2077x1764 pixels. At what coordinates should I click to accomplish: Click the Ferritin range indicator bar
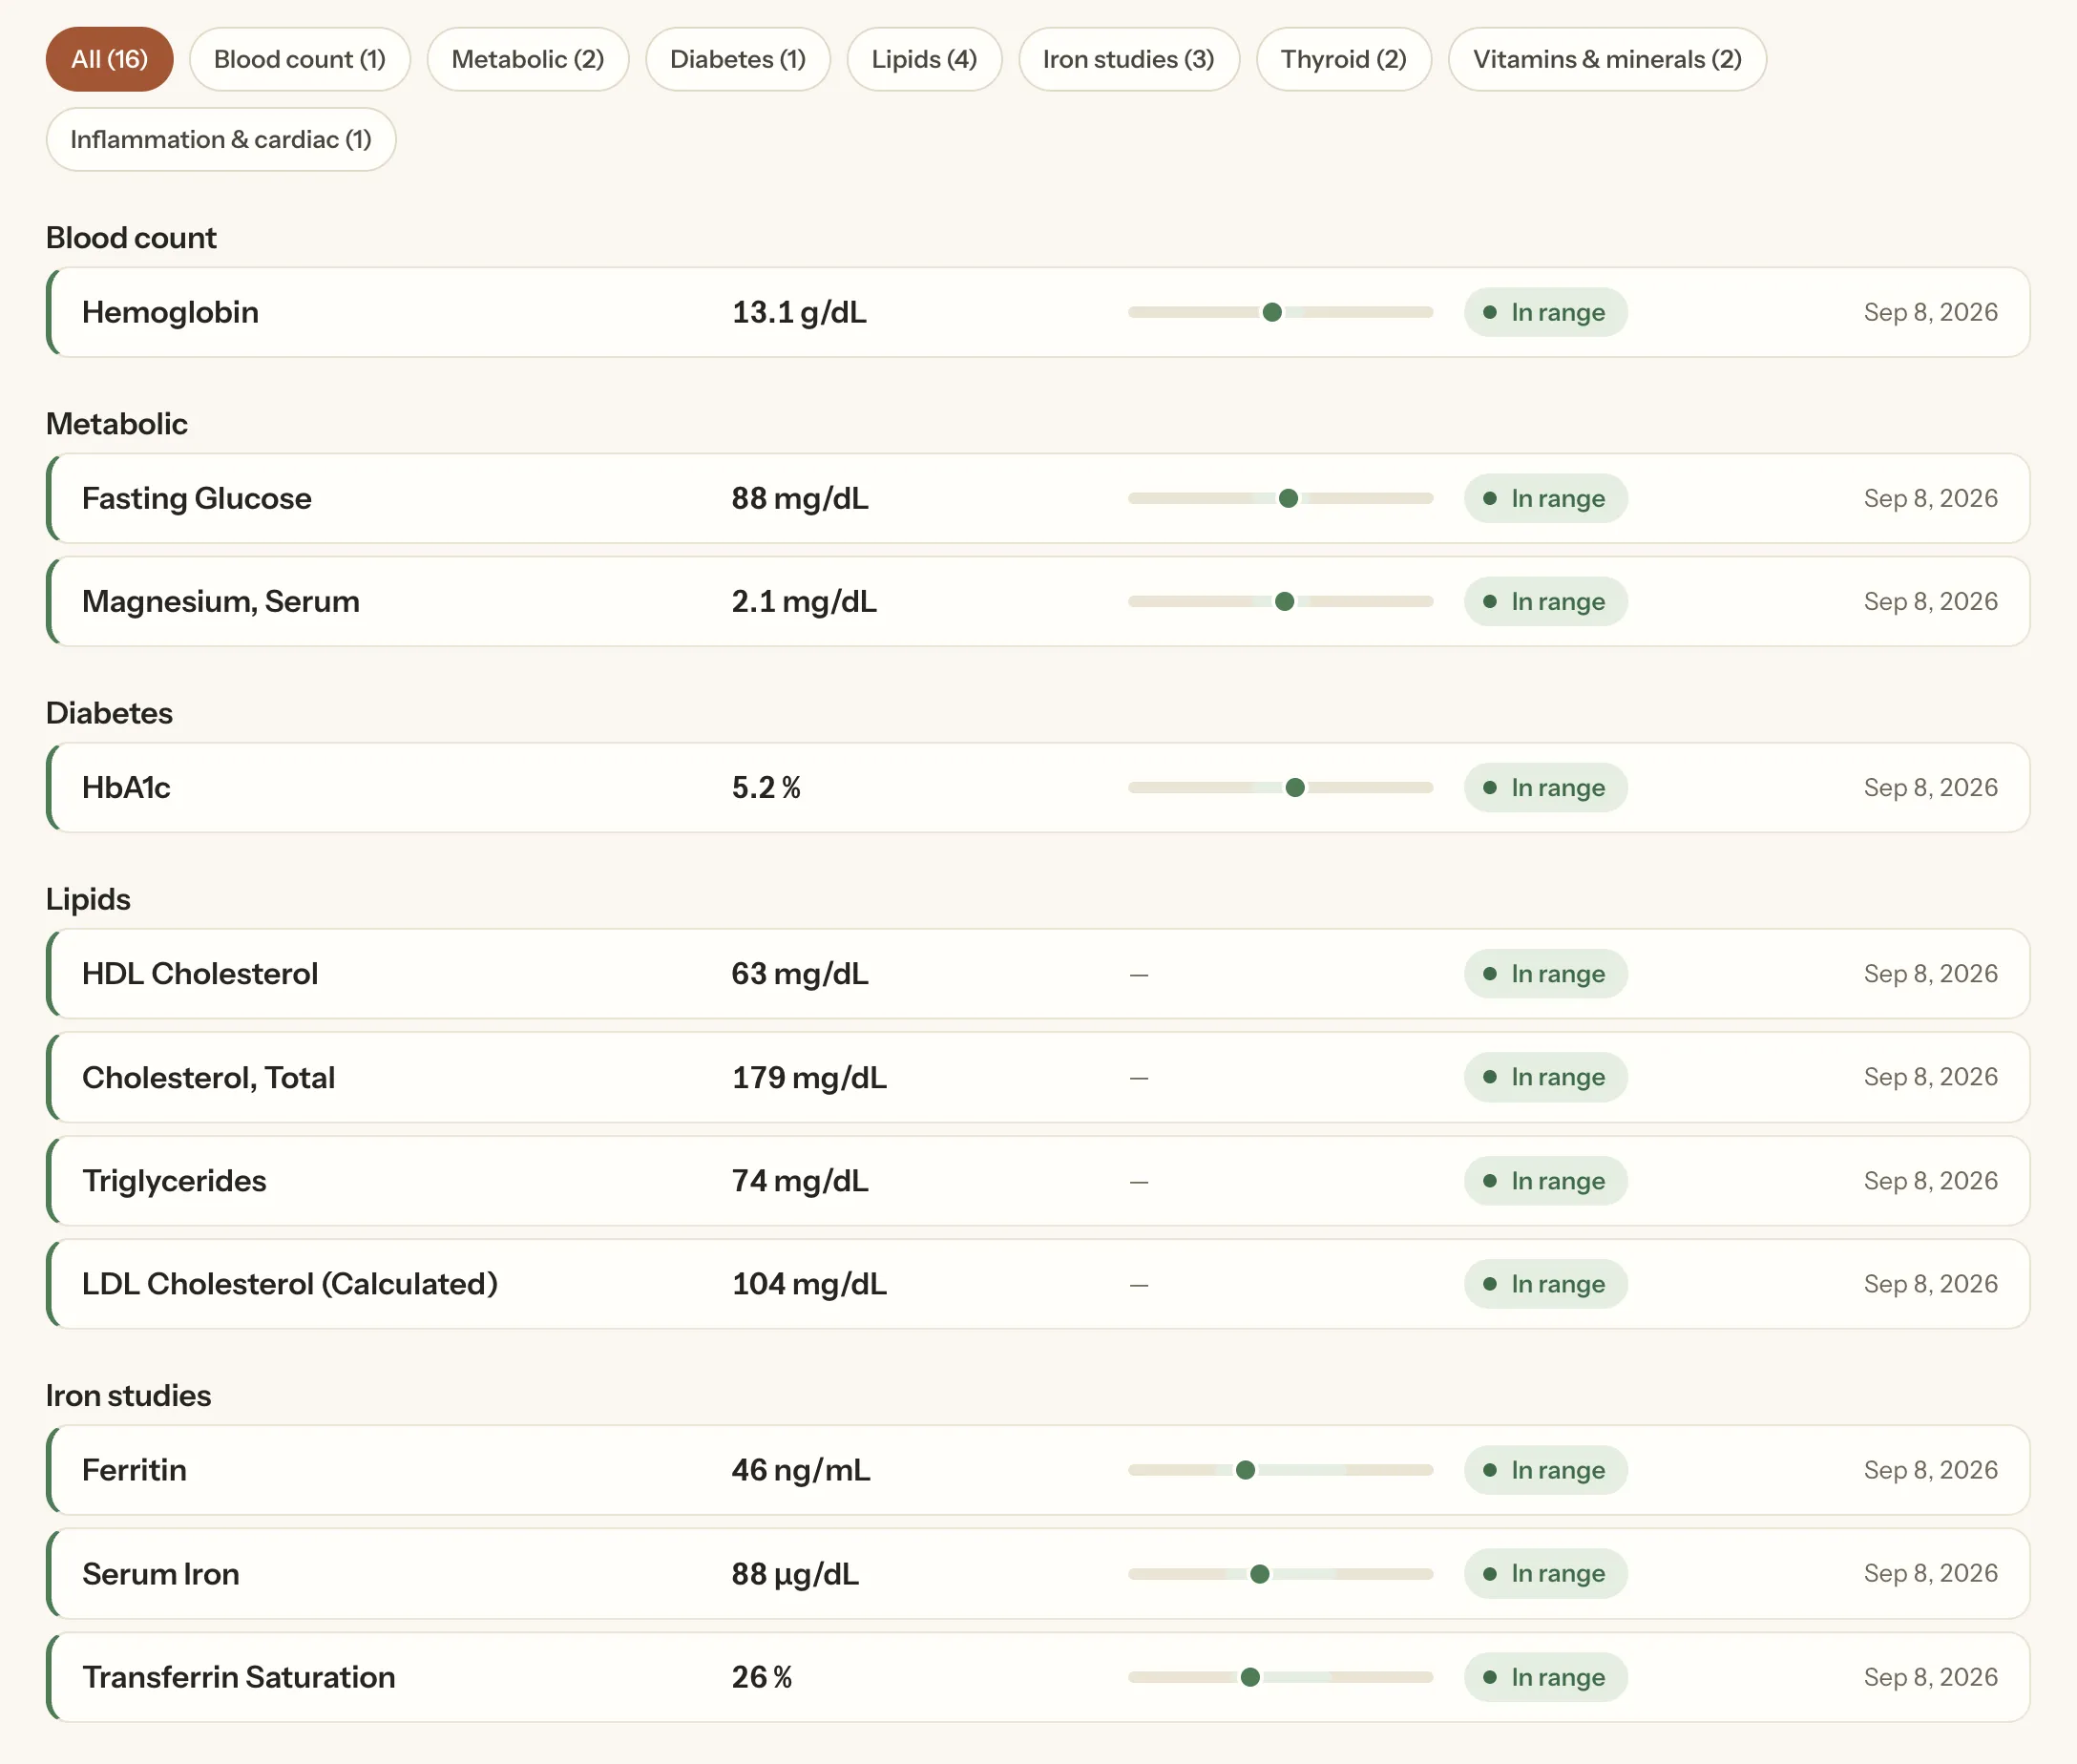[1280, 1469]
